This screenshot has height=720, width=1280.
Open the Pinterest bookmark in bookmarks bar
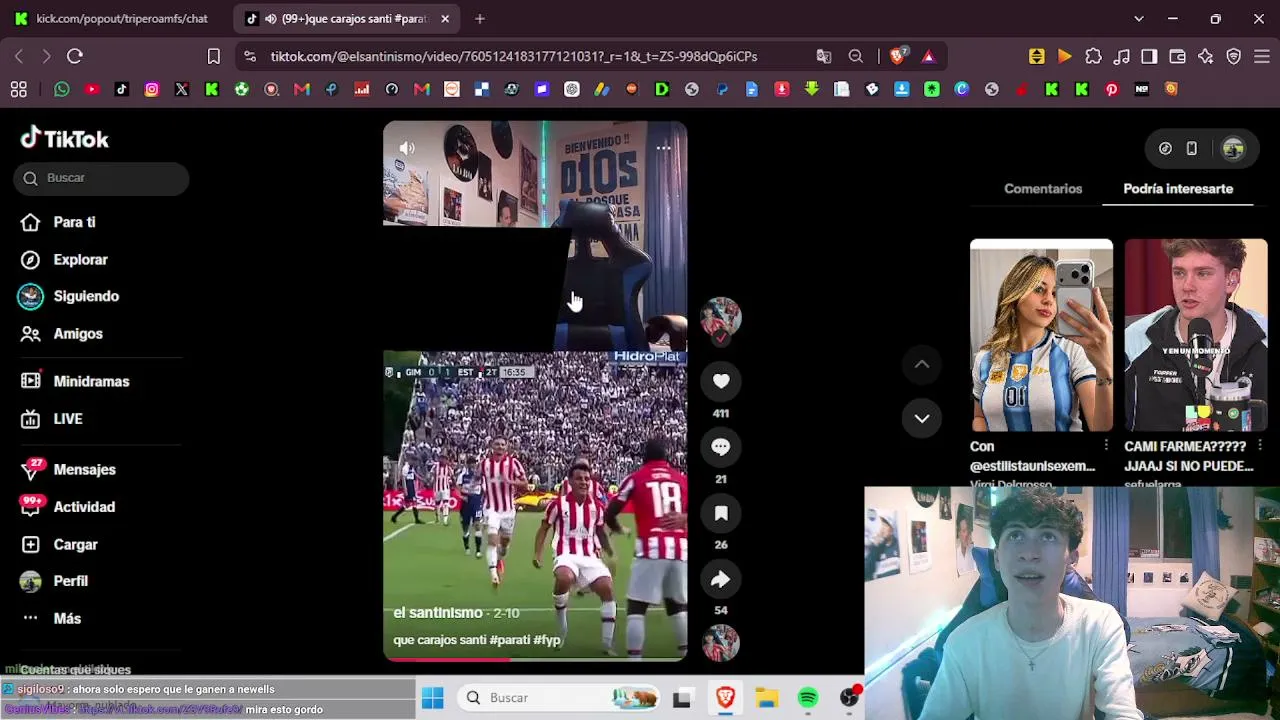pos(1112,89)
